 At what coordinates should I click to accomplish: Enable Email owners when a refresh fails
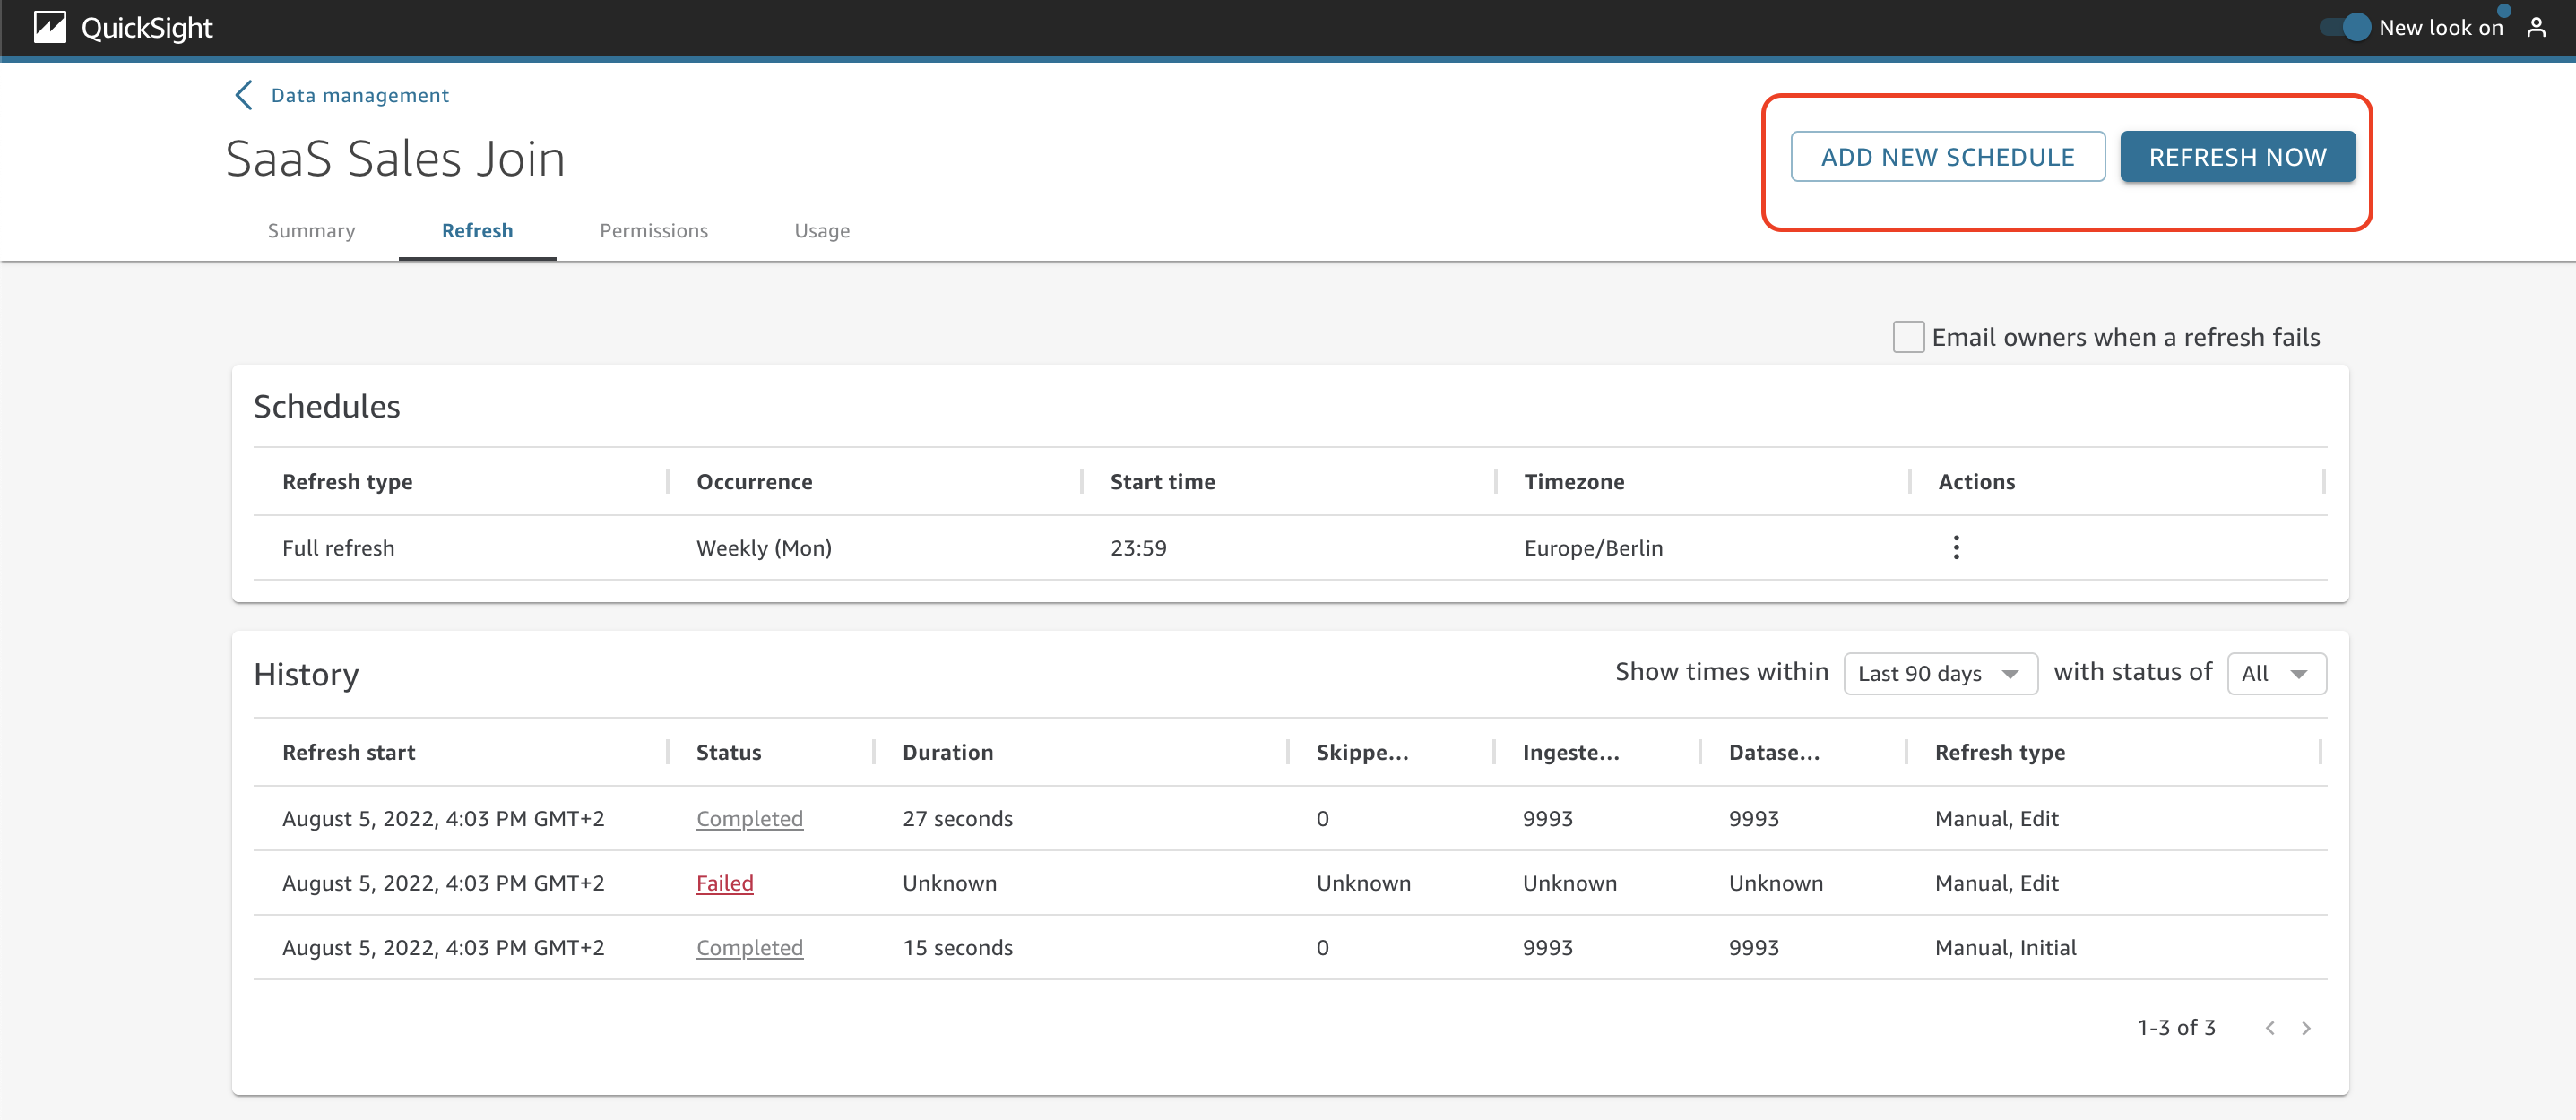click(x=1907, y=337)
